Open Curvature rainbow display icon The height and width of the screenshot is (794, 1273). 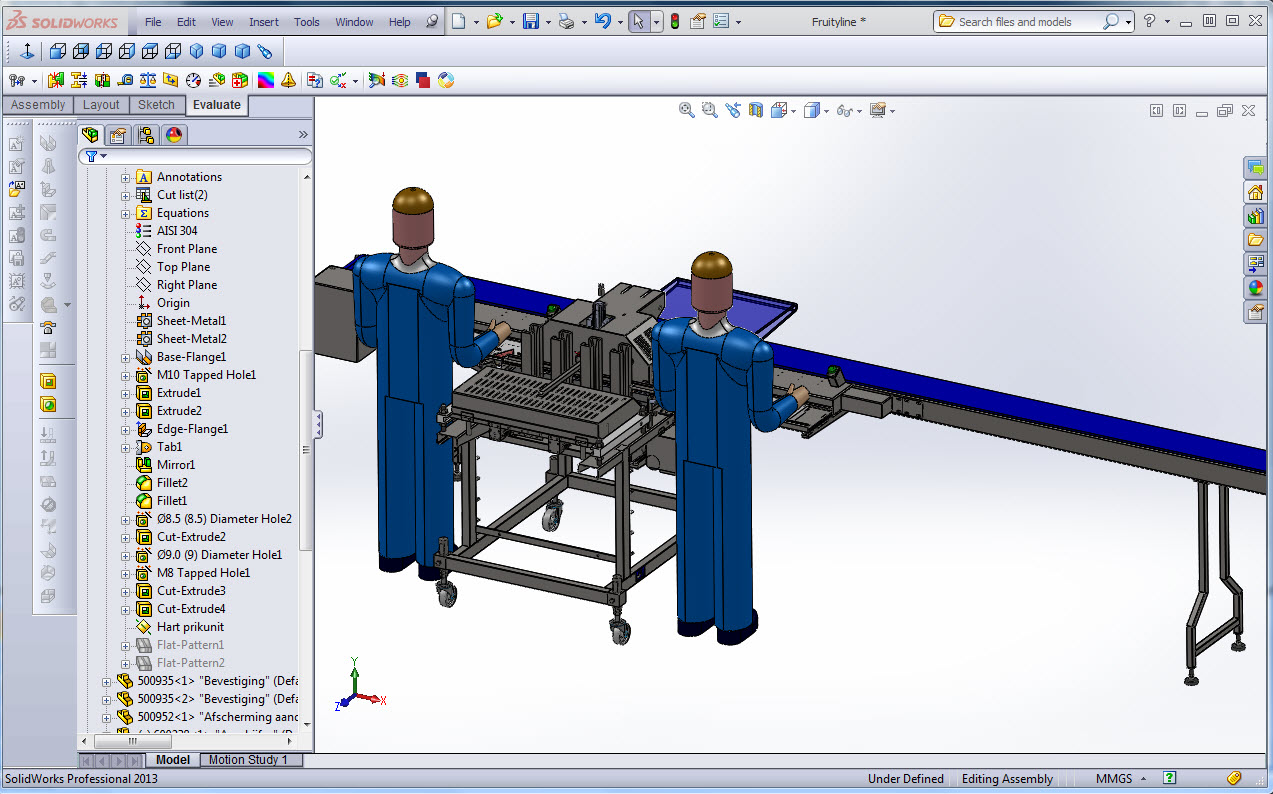265,80
